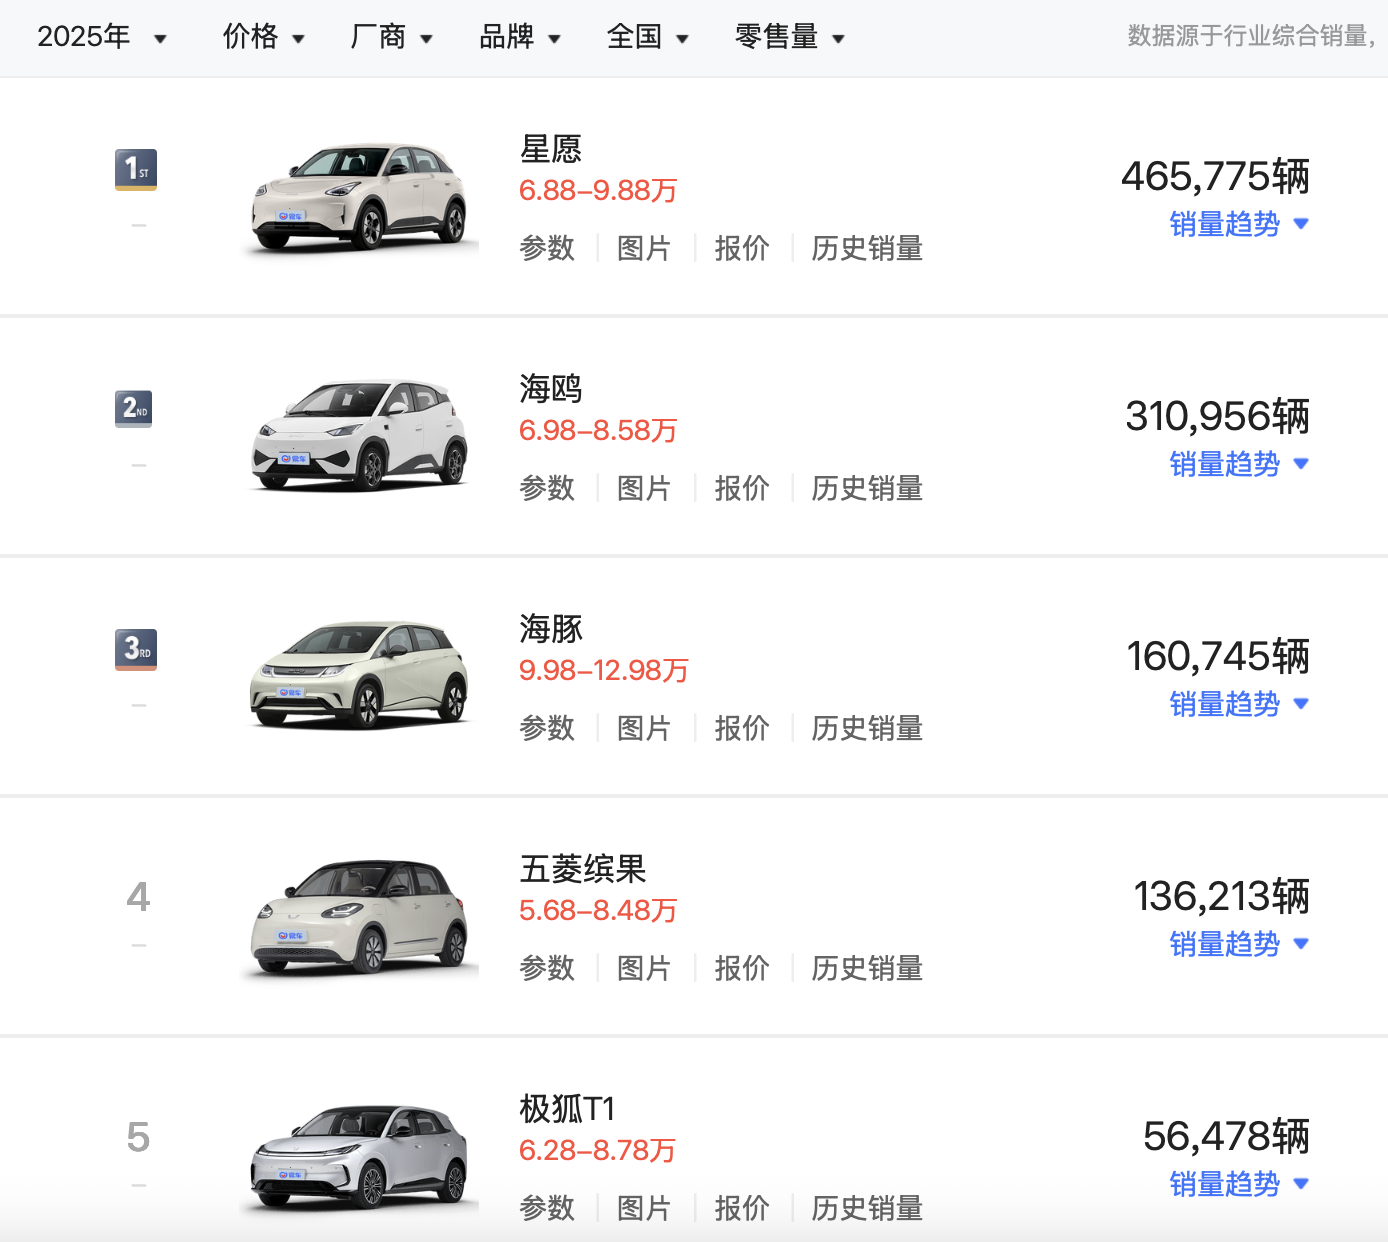
Task: Open 参数 parameters for 星愿
Action: tap(547, 248)
